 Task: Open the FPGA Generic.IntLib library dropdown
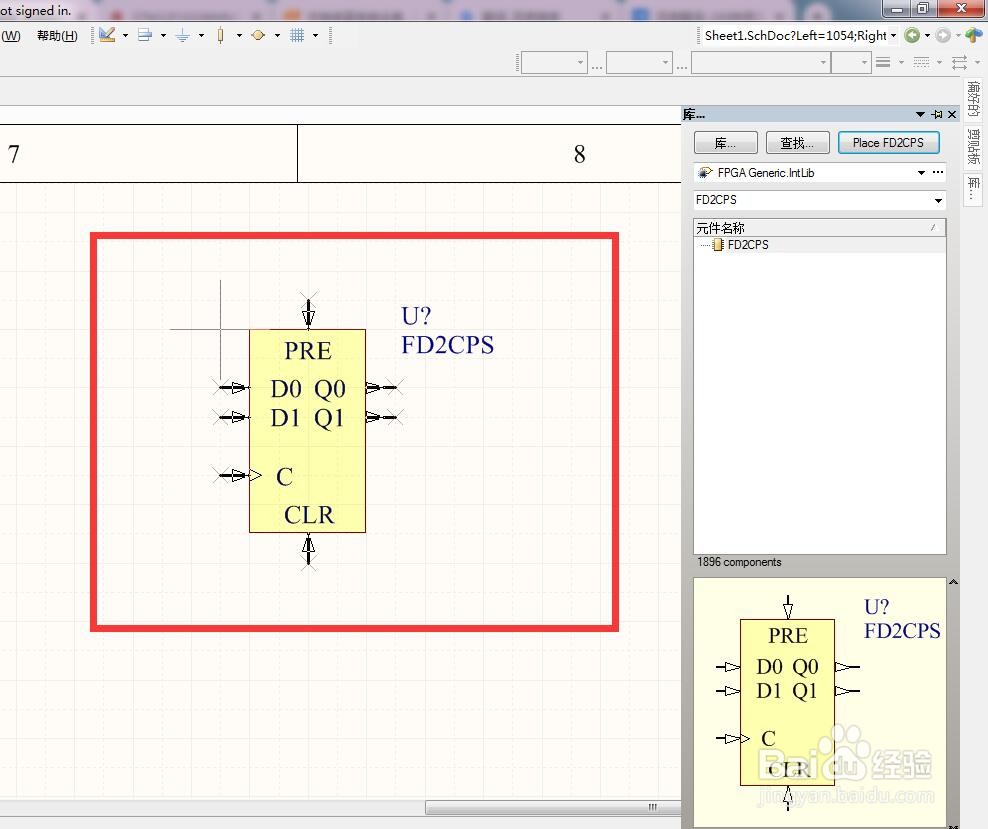921,173
